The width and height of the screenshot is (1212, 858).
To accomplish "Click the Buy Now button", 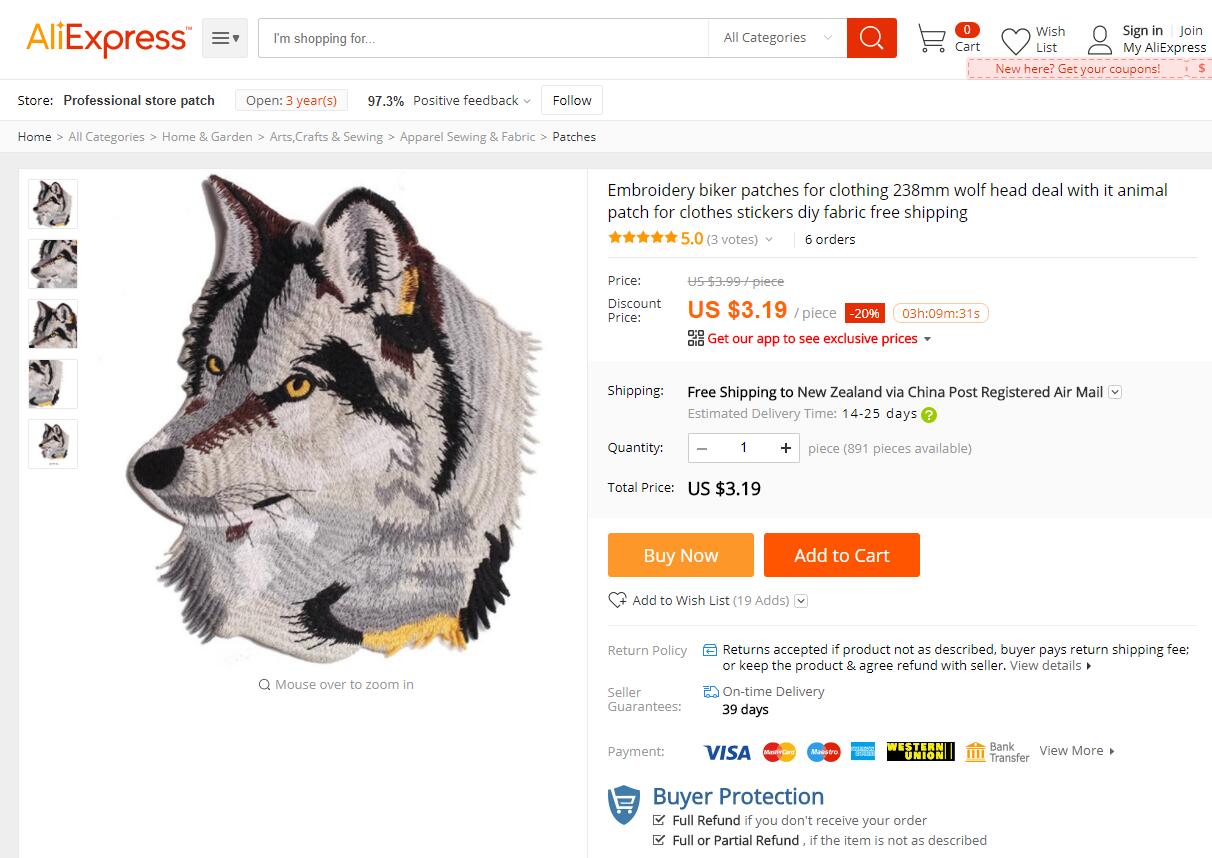I will point(680,555).
